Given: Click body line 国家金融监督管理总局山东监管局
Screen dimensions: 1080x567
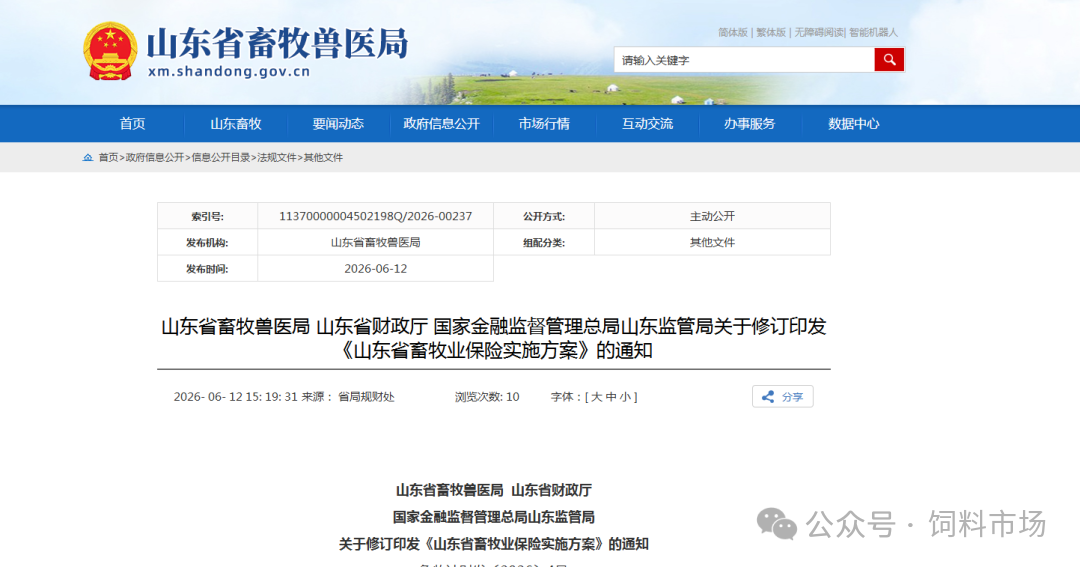Looking at the screenshot, I should tap(494, 517).
